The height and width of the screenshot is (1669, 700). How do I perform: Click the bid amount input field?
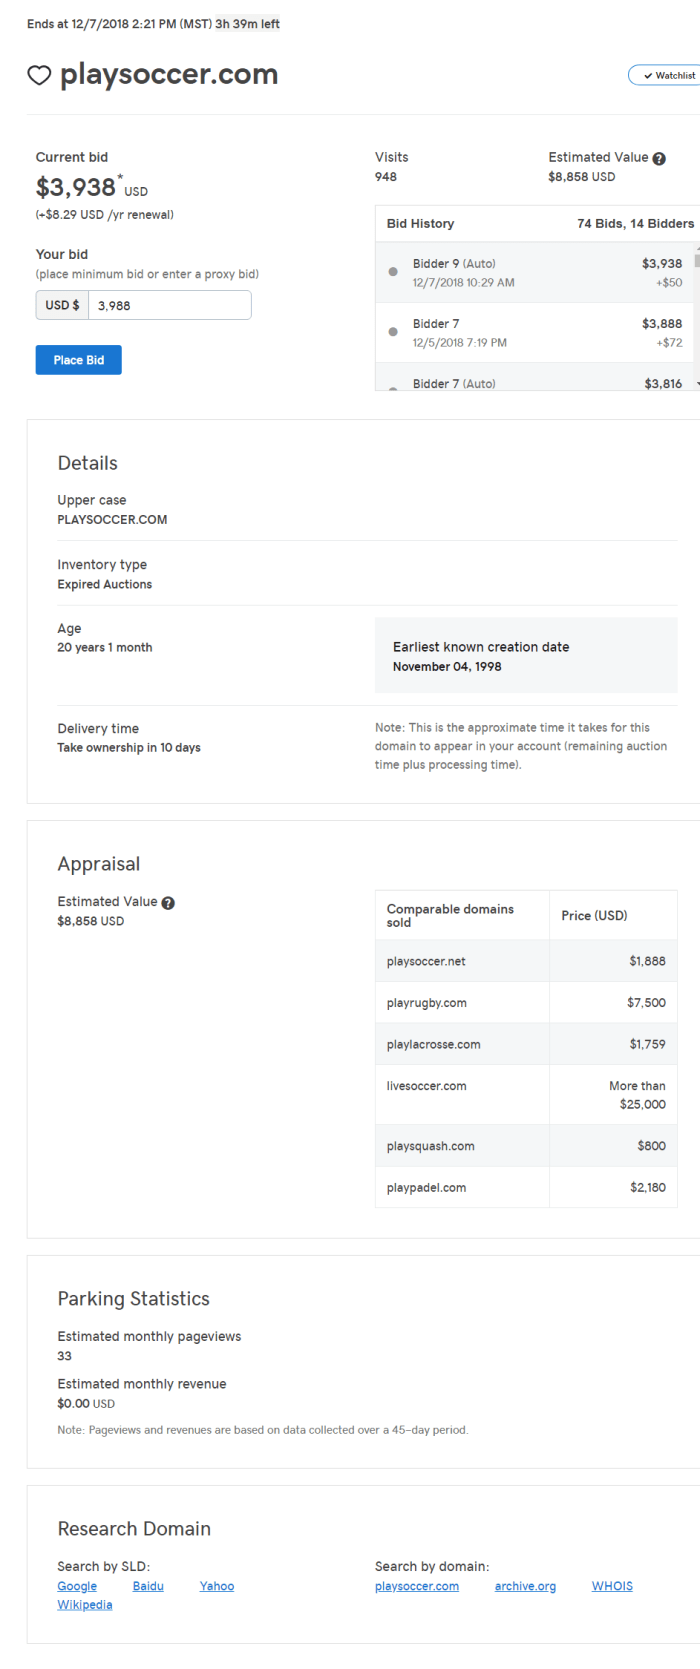(x=169, y=306)
